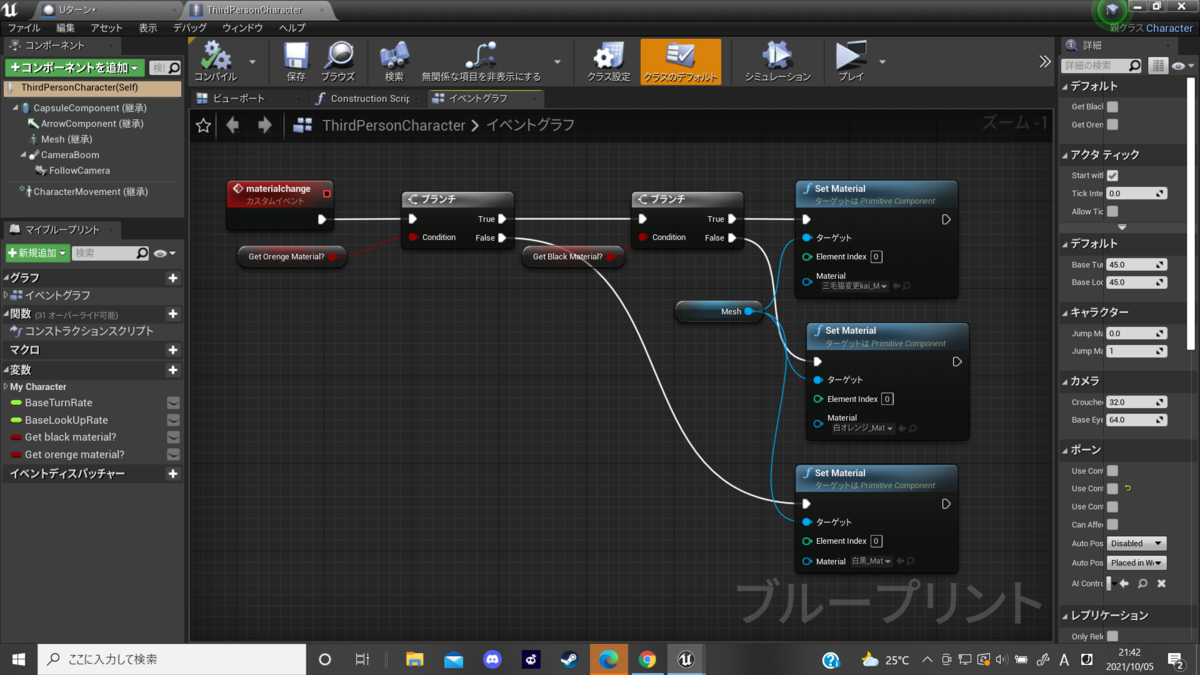
Task: Click the Find (検索) binoculars icon
Action: coord(394,56)
